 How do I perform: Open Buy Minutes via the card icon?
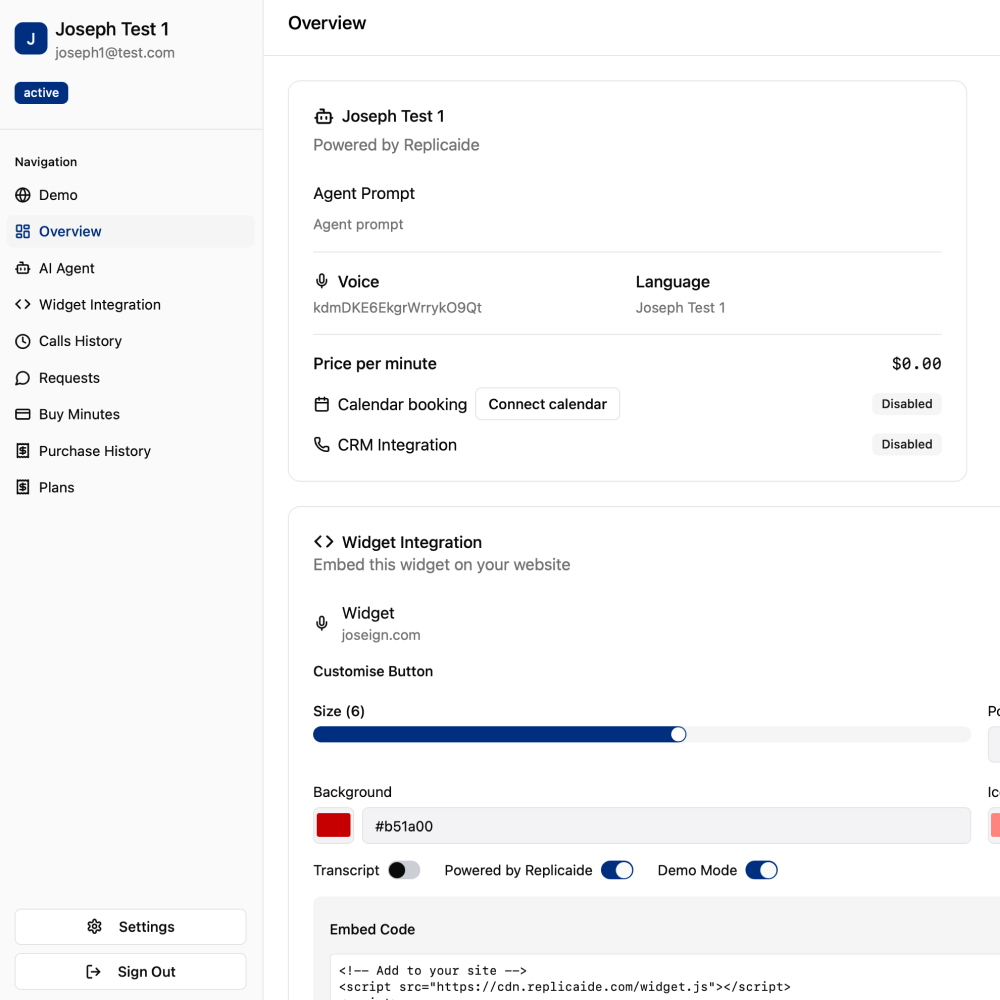point(22,414)
